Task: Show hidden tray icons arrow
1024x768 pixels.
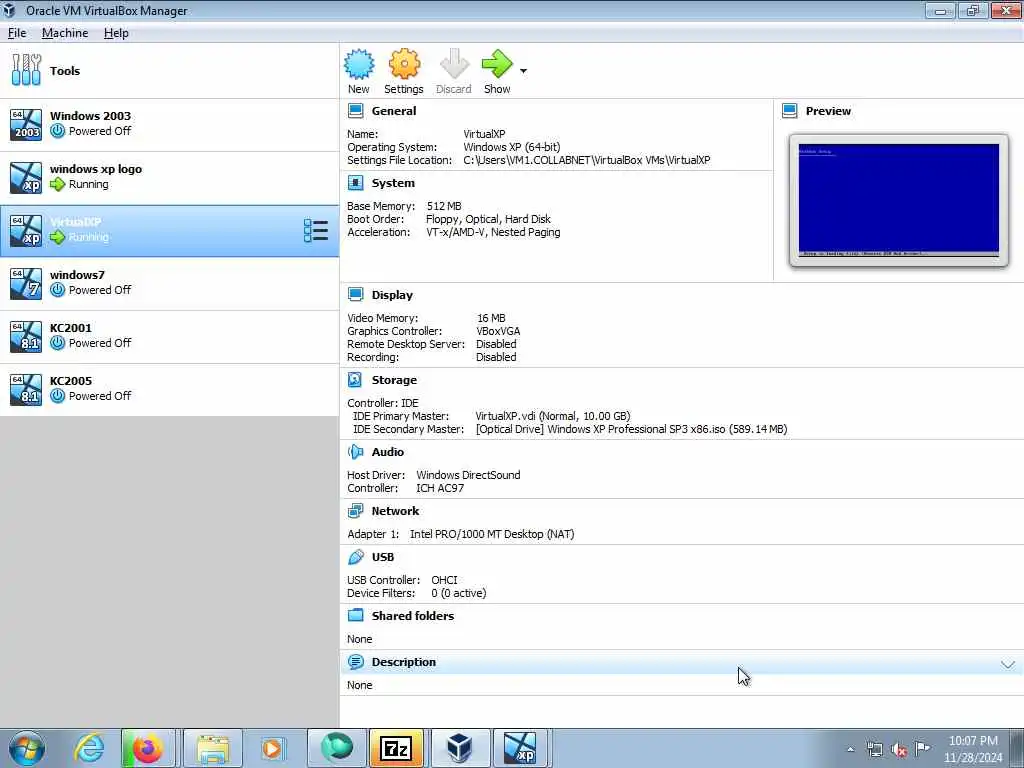Action: click(x=850, y=749)
